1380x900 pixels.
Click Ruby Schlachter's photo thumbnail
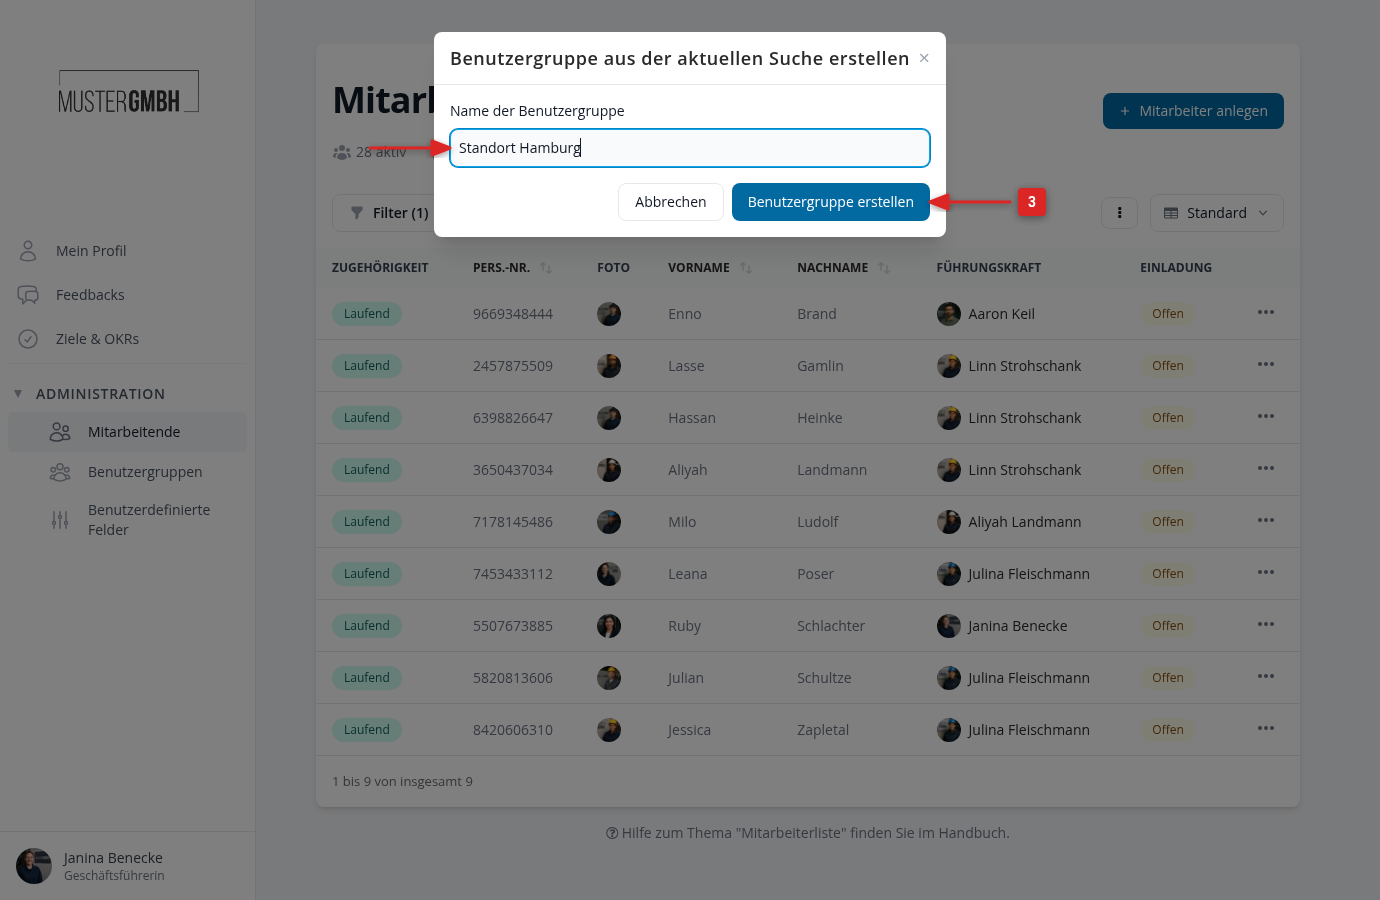(609, 626)
